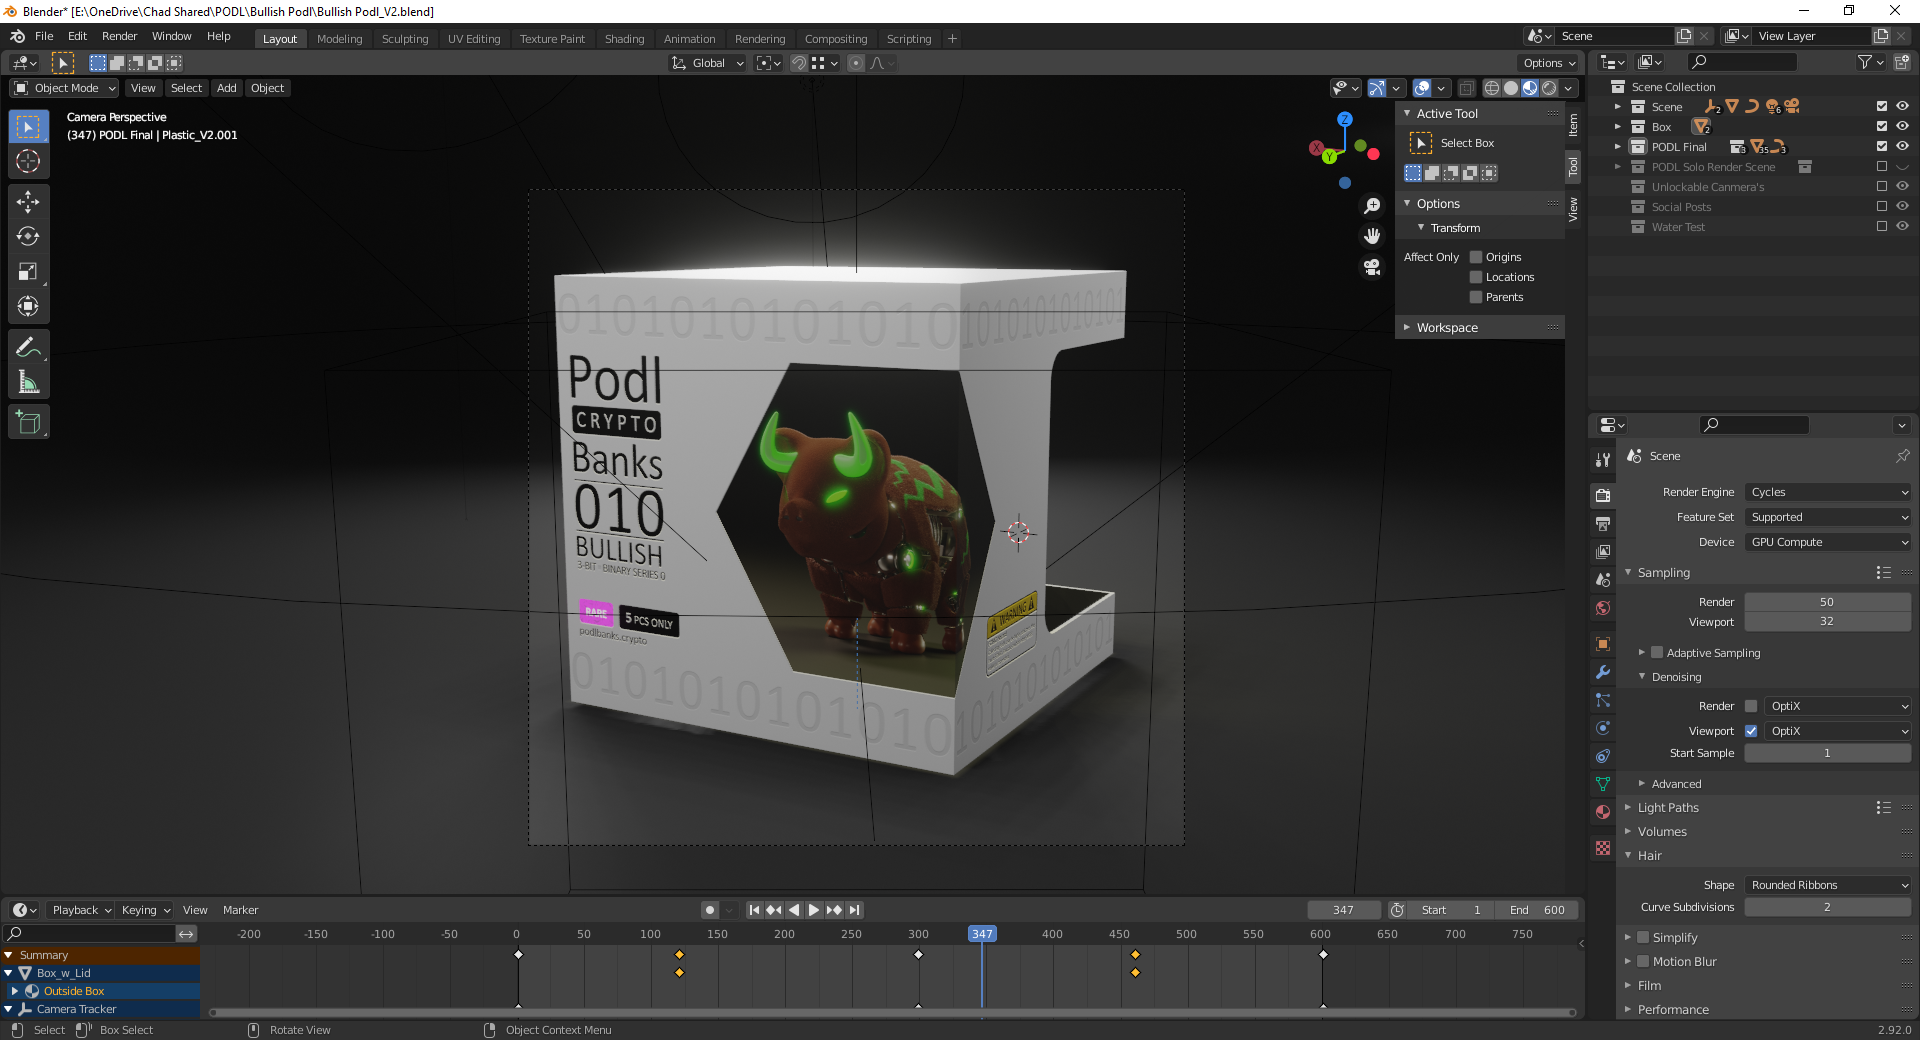The image size is (1920, 1040).
Task: Open the Object Mode dropdown
Action: [x=65, y=88]
